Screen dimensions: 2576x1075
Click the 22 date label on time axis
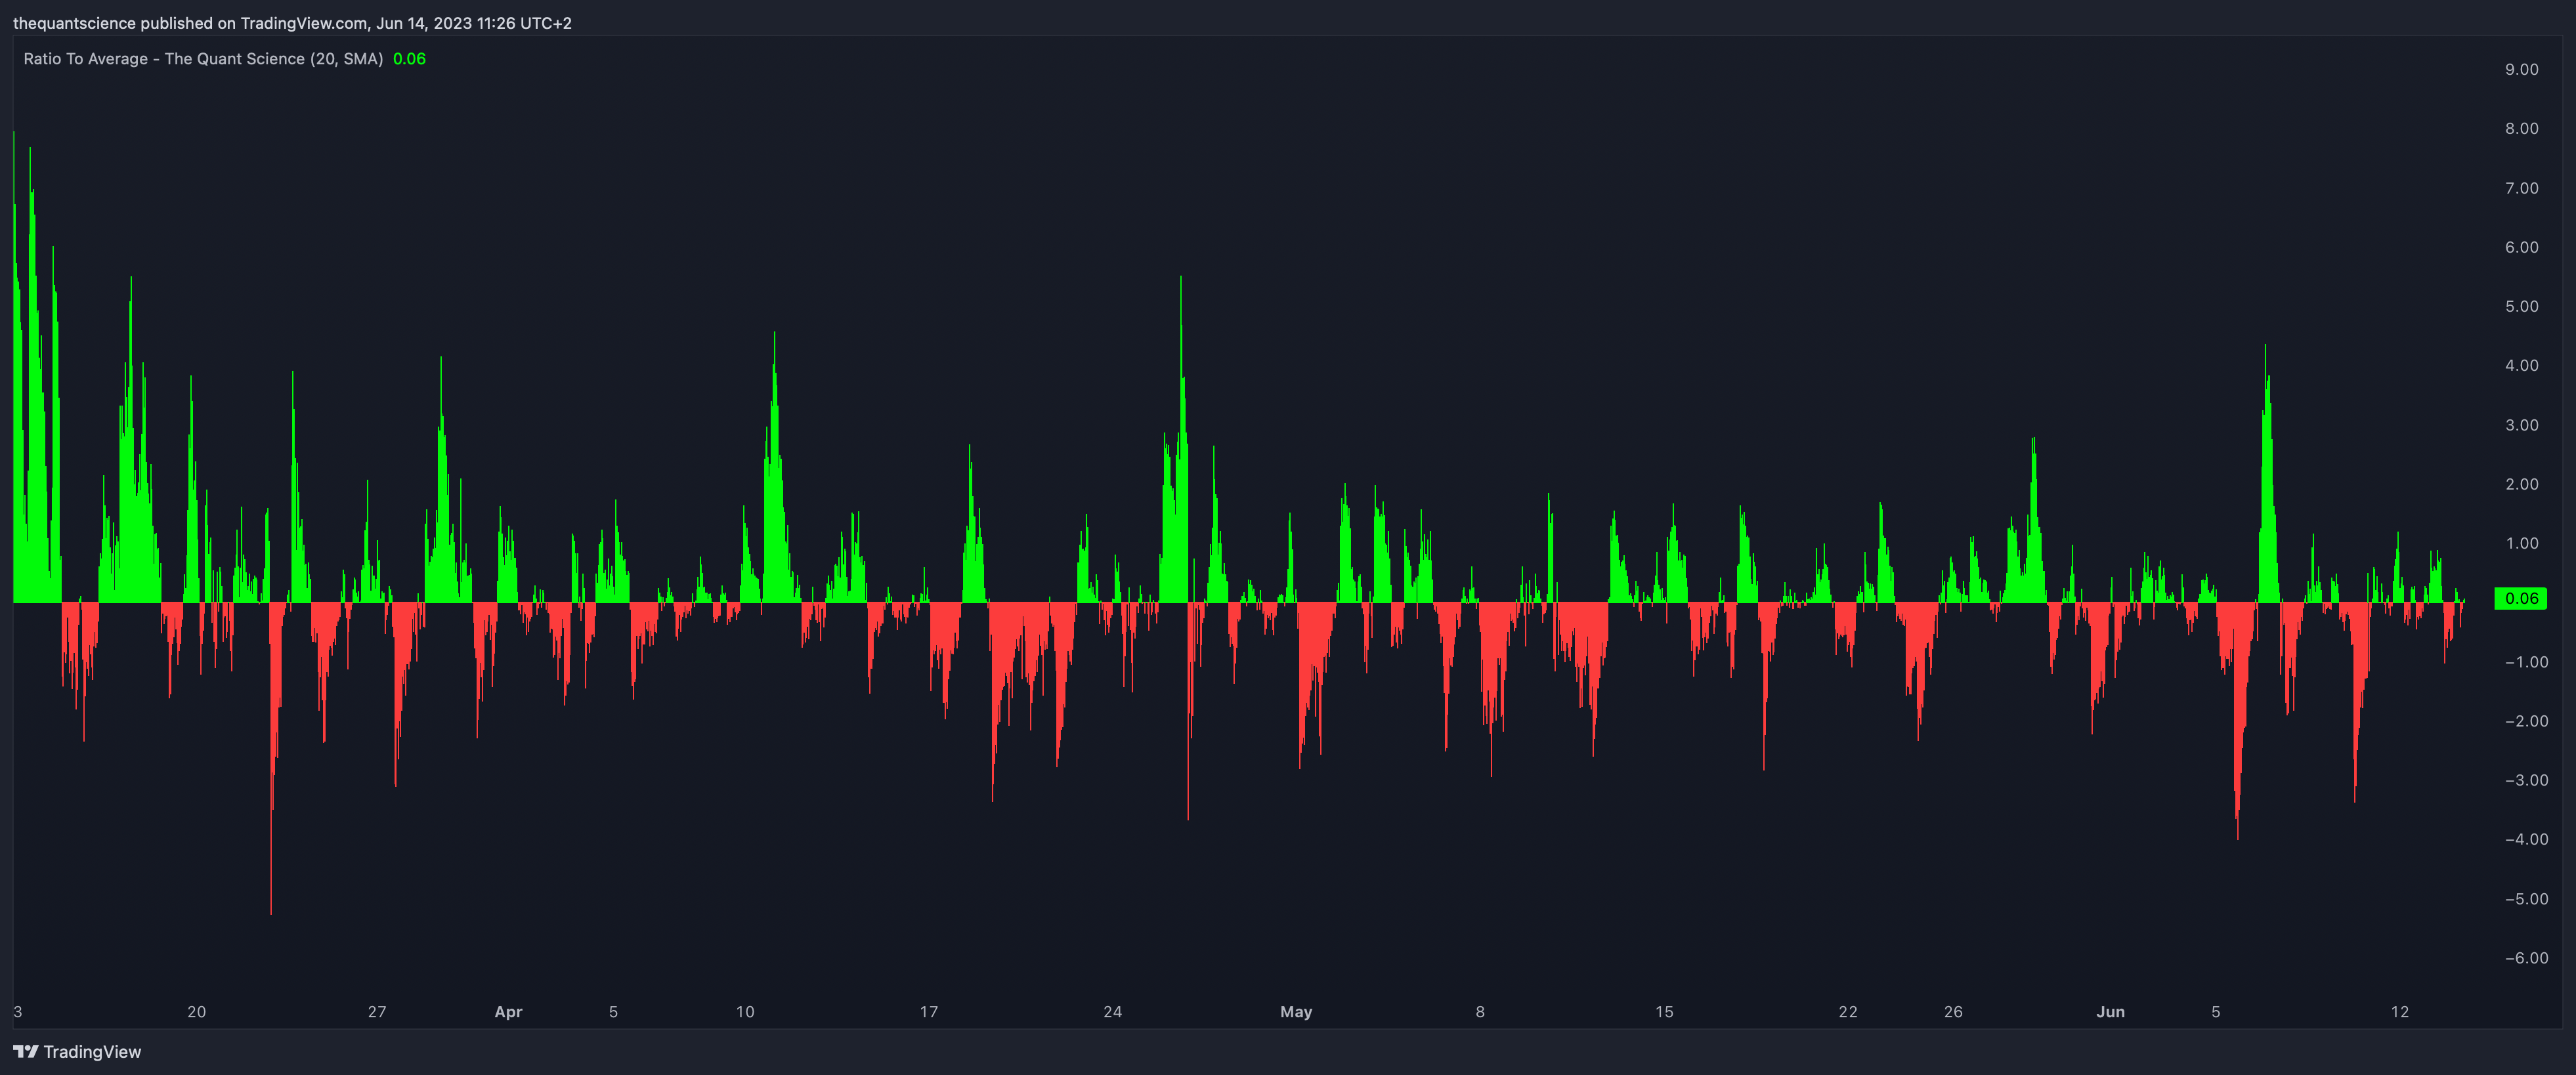(x=1848, y=1012)
